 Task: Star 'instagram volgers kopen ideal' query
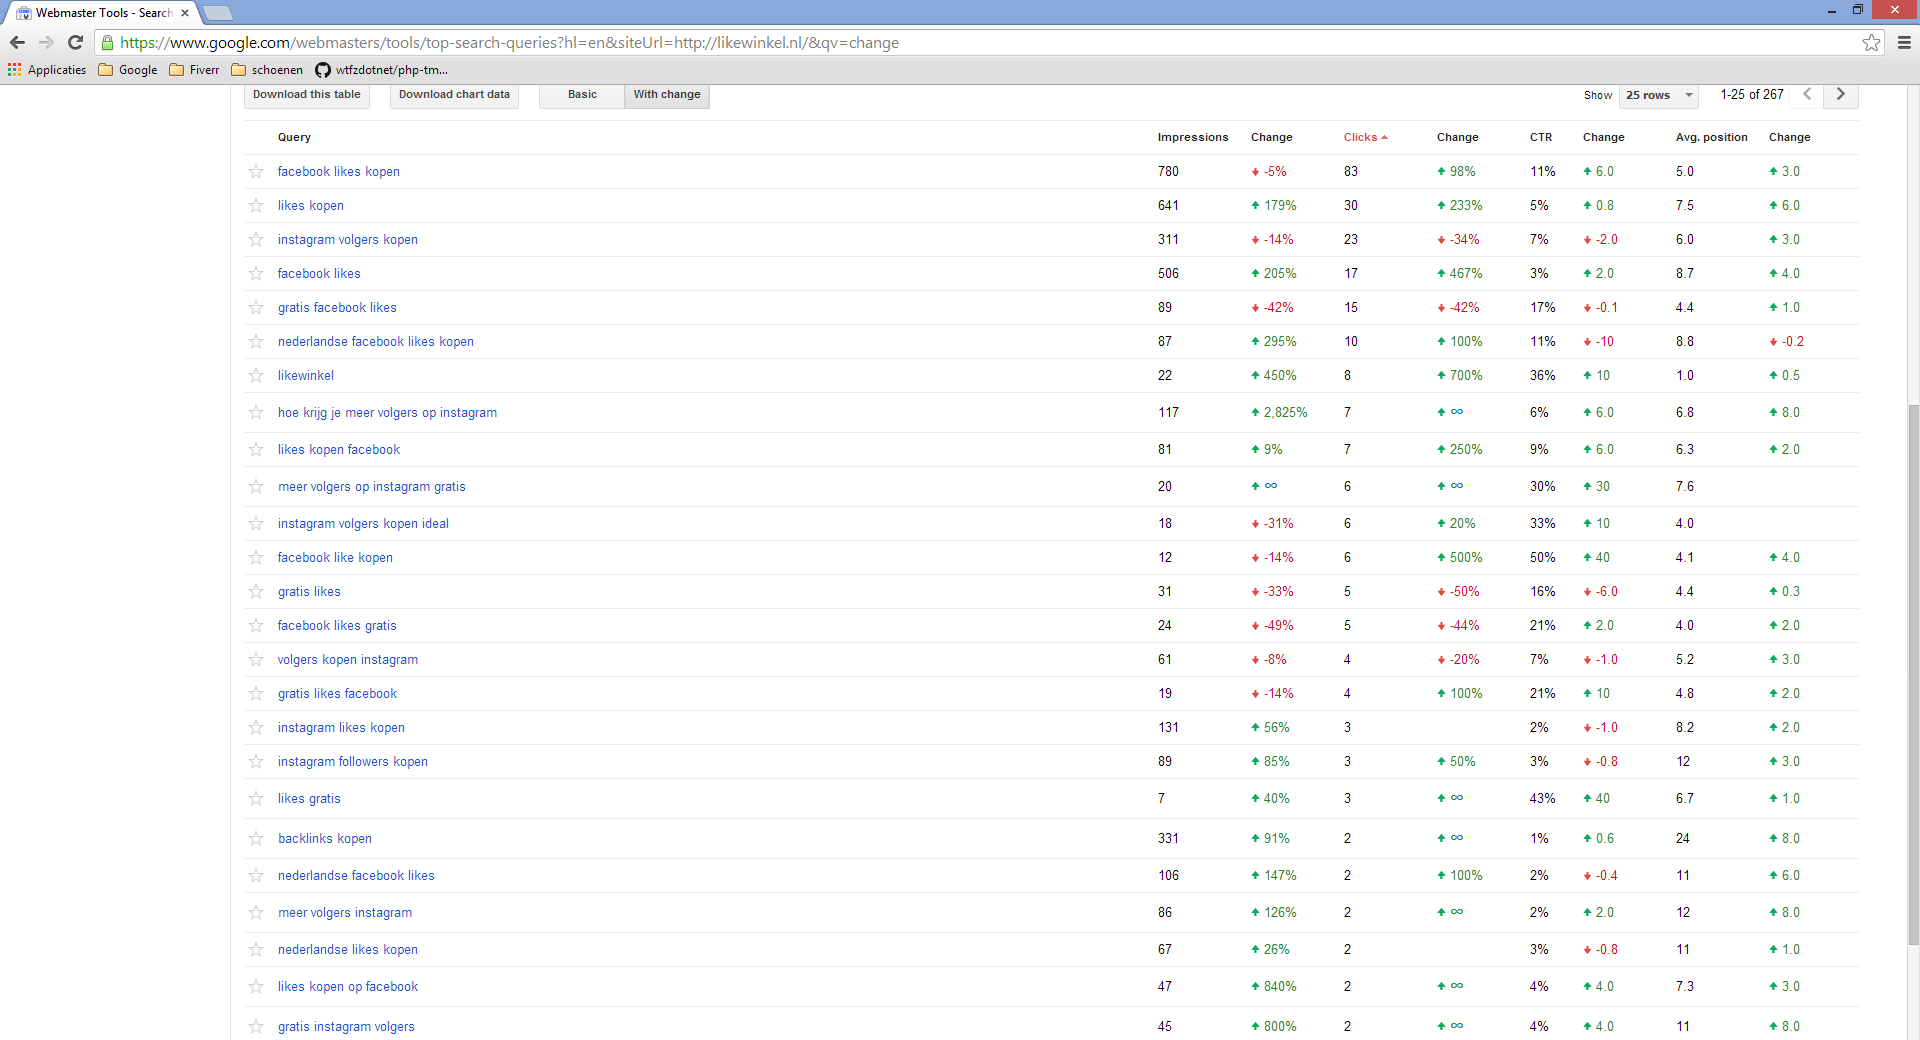coord(256,524)
